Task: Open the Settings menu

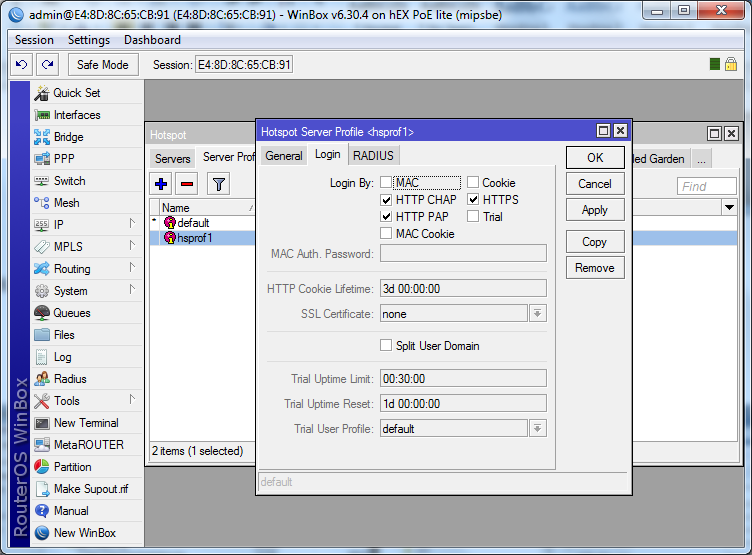Action: point(89,40)
